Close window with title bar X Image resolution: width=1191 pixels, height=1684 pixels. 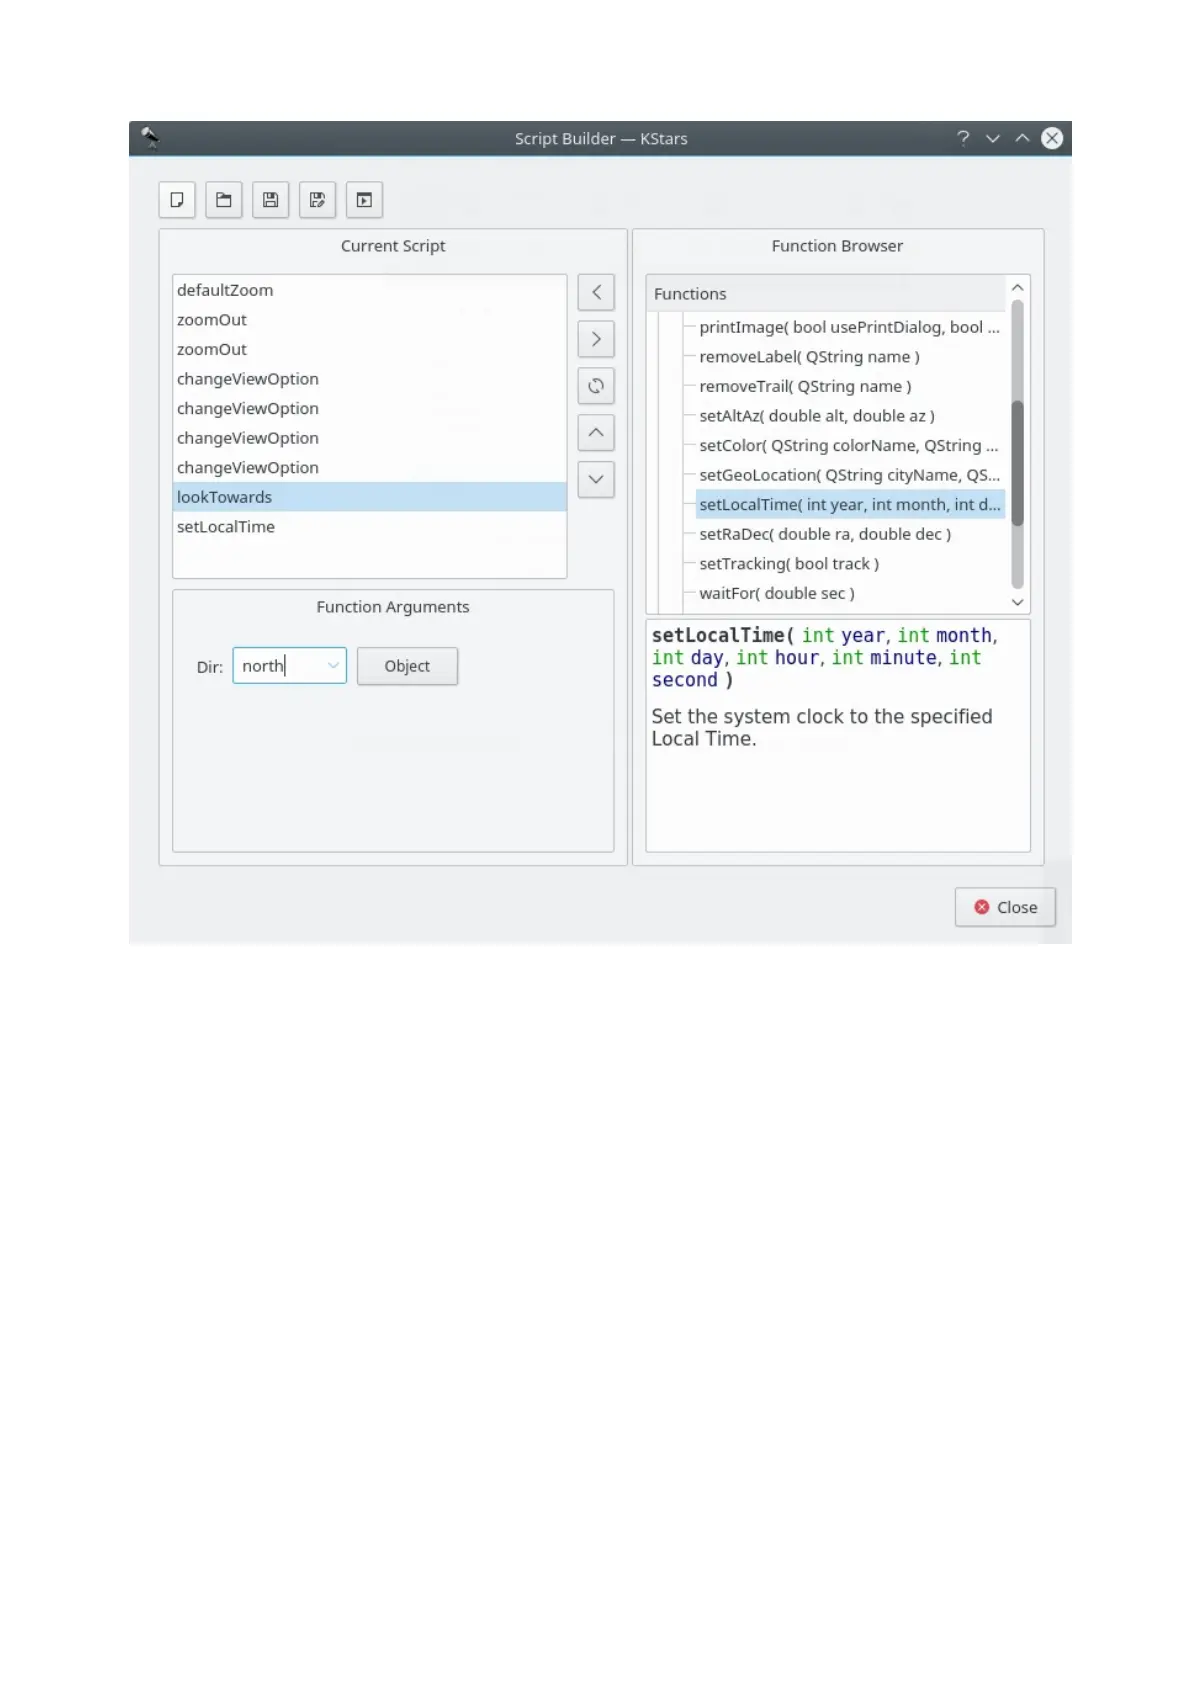(x=1052, y=138)
